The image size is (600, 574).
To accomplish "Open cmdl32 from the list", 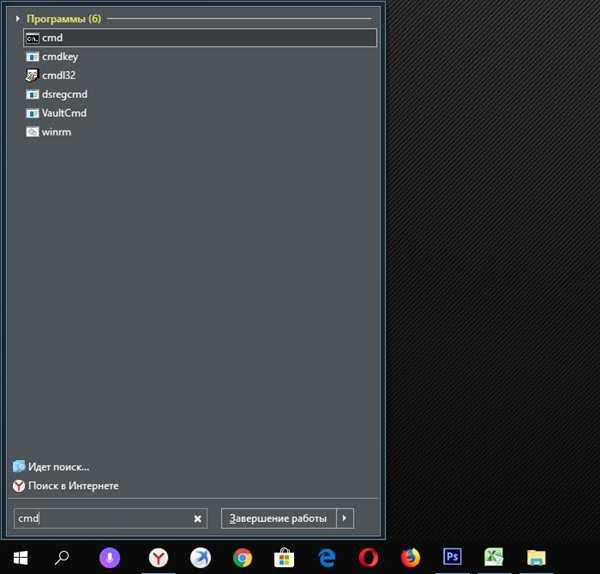I will click(59, 75).
